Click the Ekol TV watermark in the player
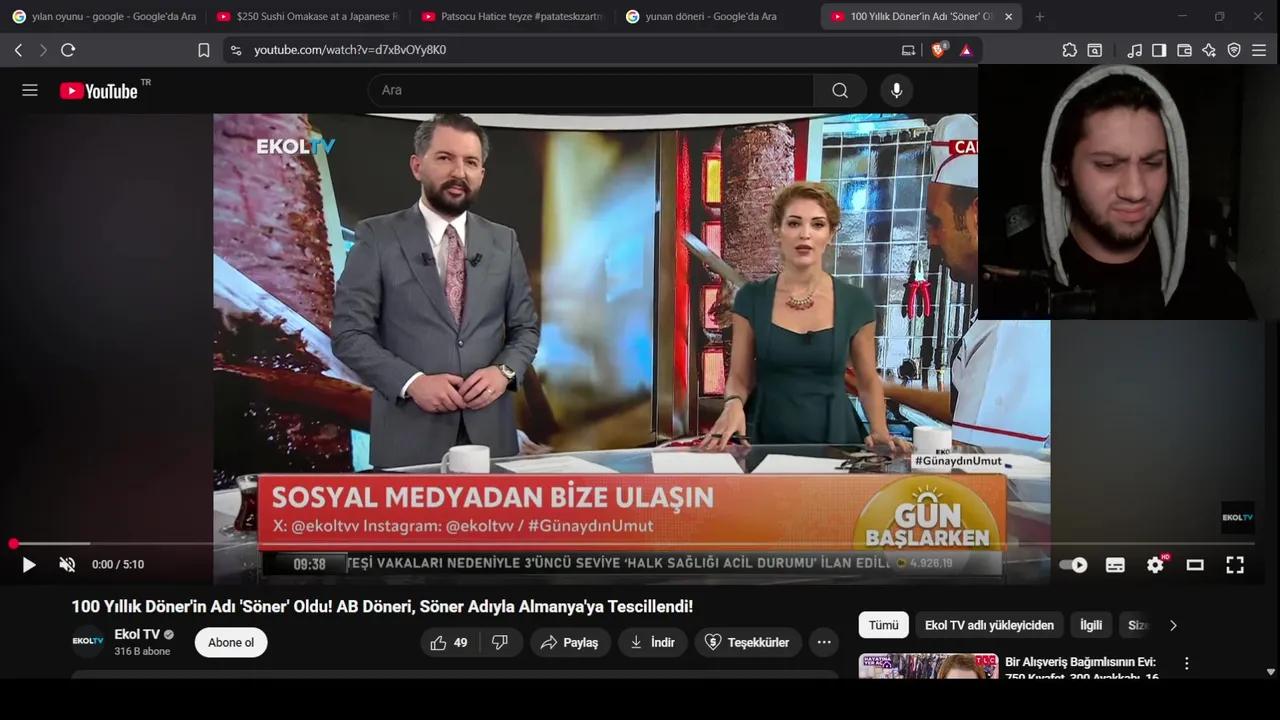The width and height of the screenshot is (1280, 720). click(x=1237, y=517)
